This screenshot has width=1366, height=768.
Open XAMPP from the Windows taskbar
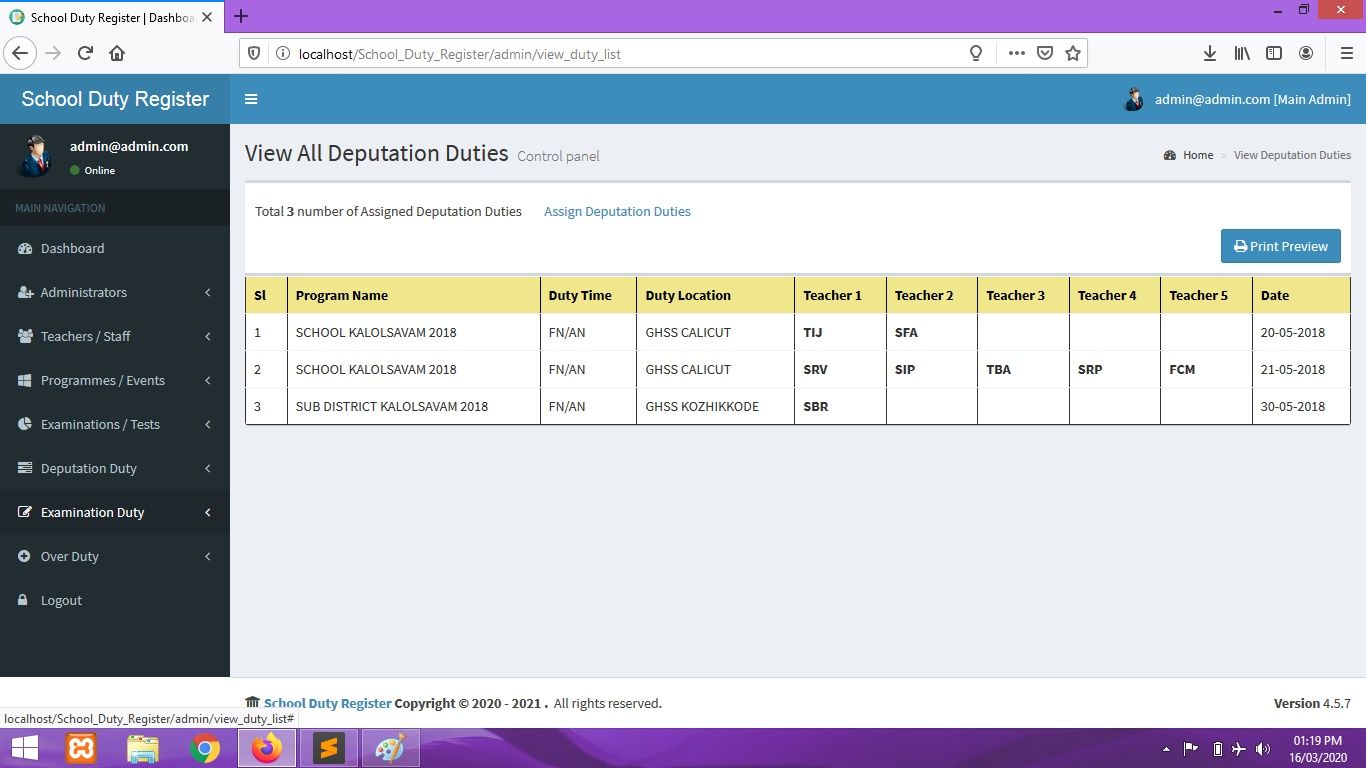[x=81, y=748]
